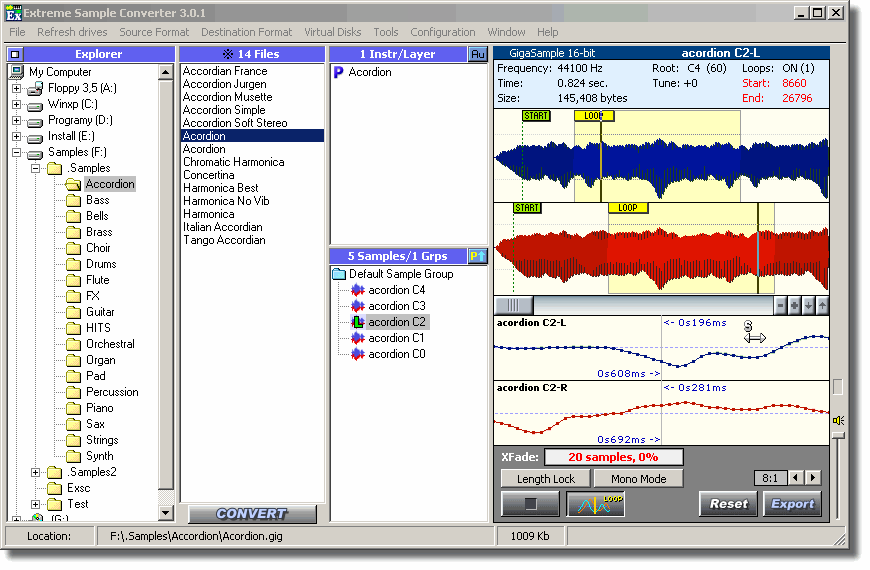Viewport: 870px width, 570px height.
Task: Open the Virtual Disks menu
Action: [332, 32]
